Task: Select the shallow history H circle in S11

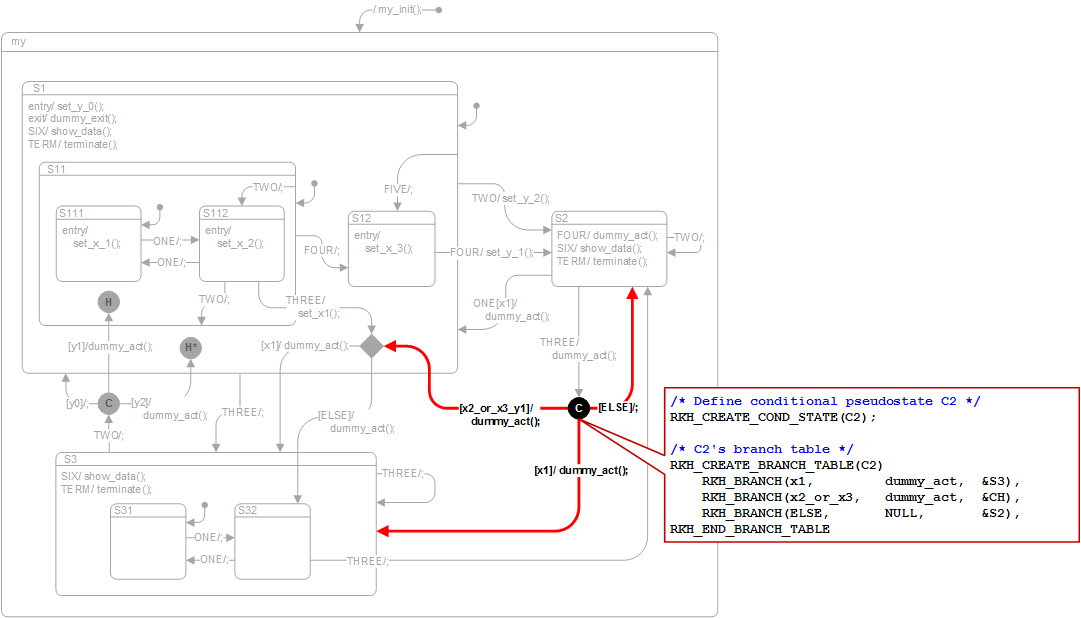Action: [109, 302]
